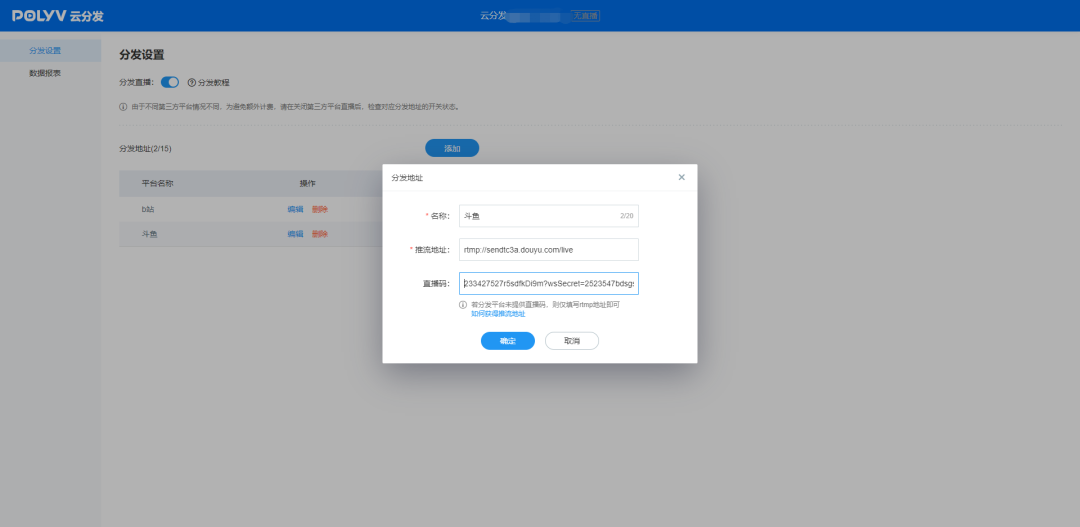This screenshot has height=527, width=1080.
Task: Open the 如何获得推流地址 link
Action: (498, 314)
